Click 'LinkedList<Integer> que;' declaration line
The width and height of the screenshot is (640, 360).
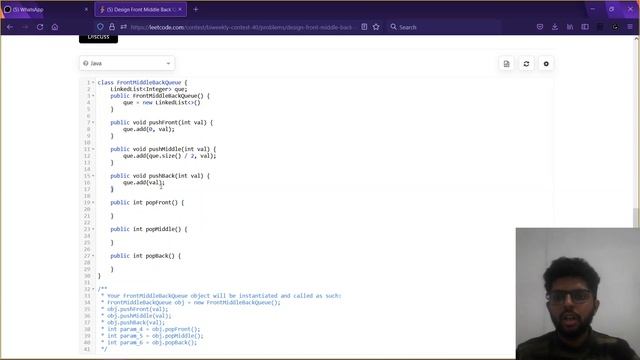[149, 89]
